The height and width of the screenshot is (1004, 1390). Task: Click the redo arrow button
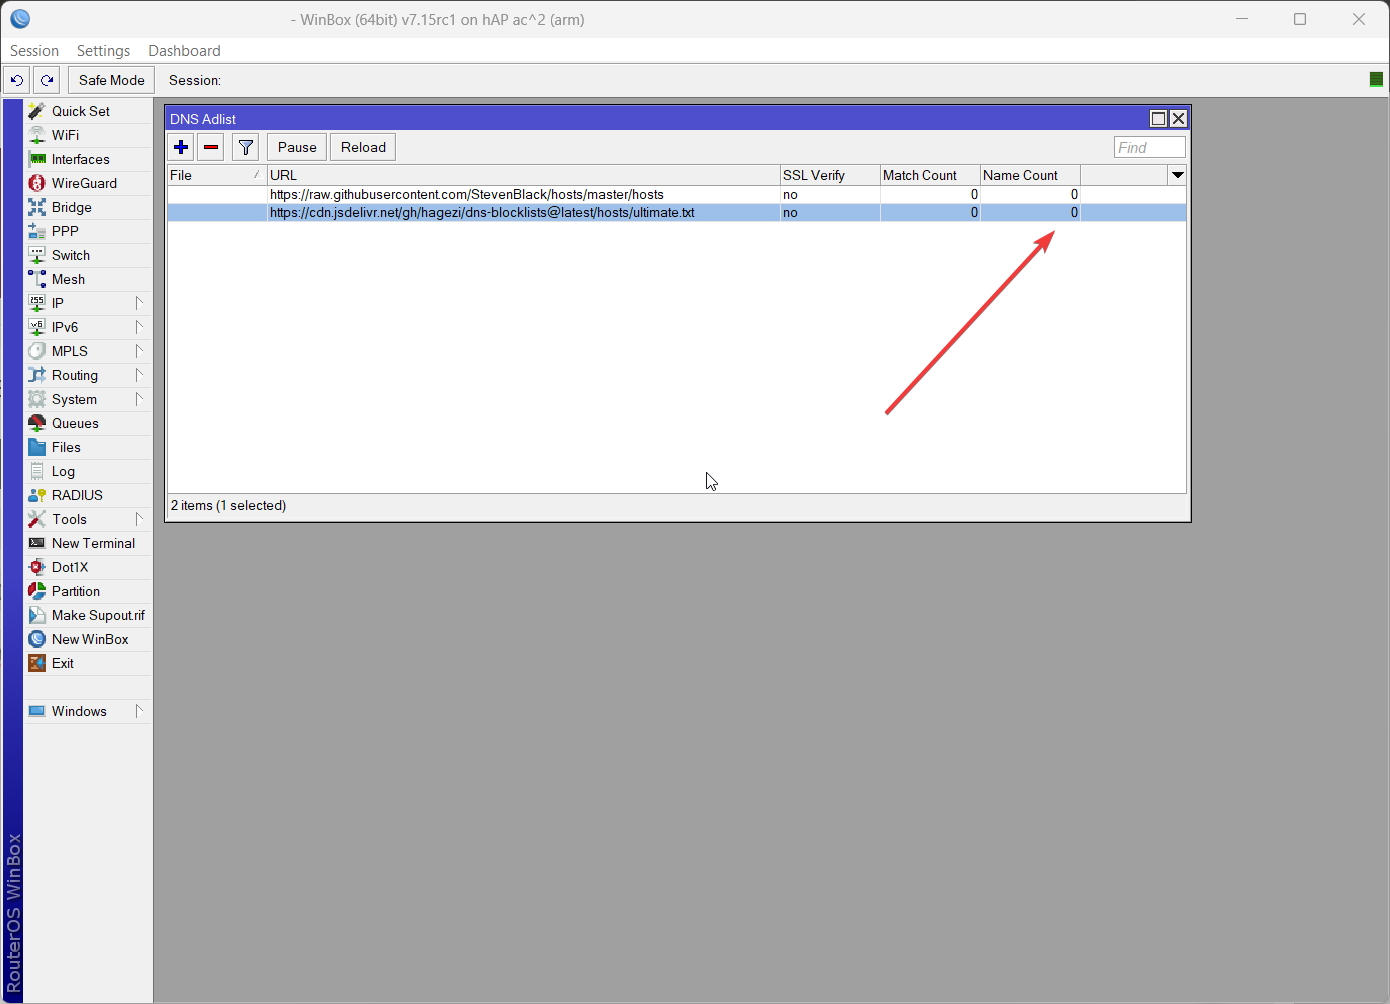47,80
